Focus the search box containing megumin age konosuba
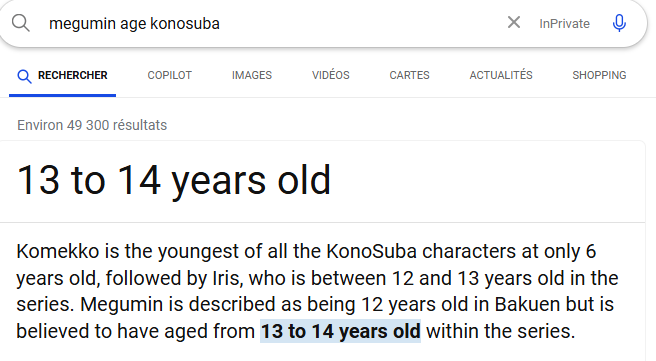The image size is (656, 361). coord(272,23)
